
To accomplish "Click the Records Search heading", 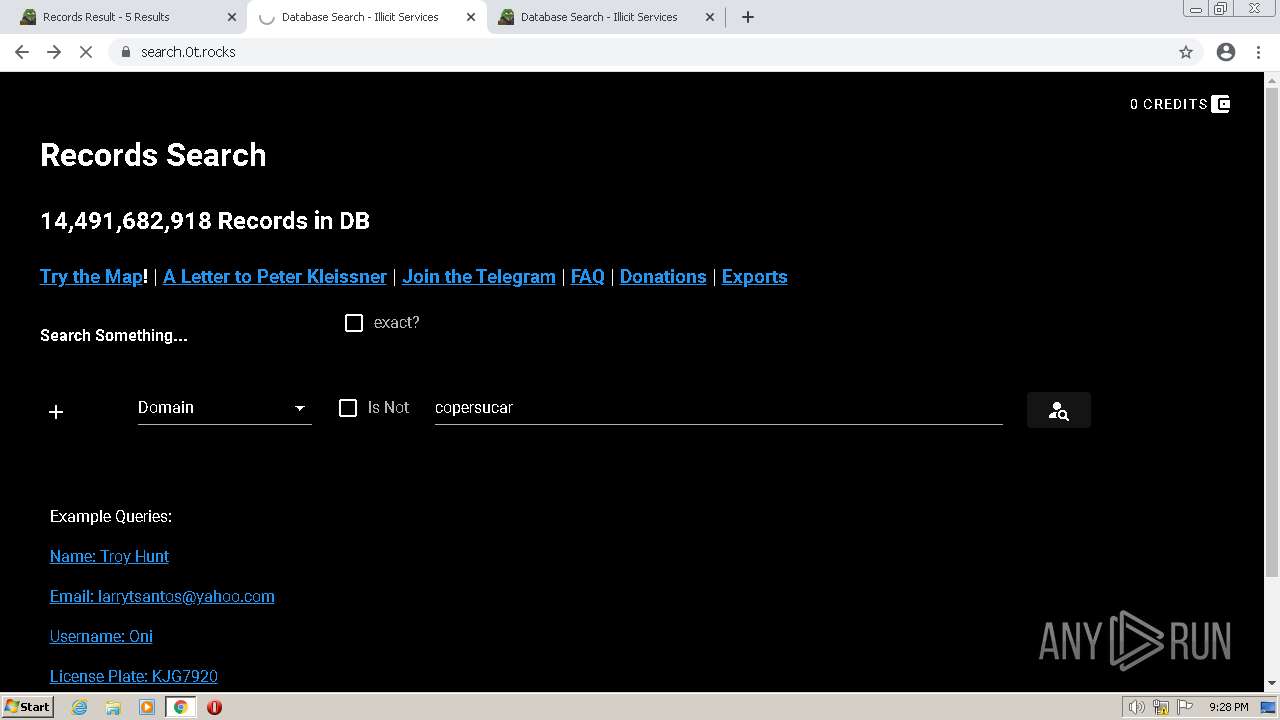I will click(x=153, y=155).
